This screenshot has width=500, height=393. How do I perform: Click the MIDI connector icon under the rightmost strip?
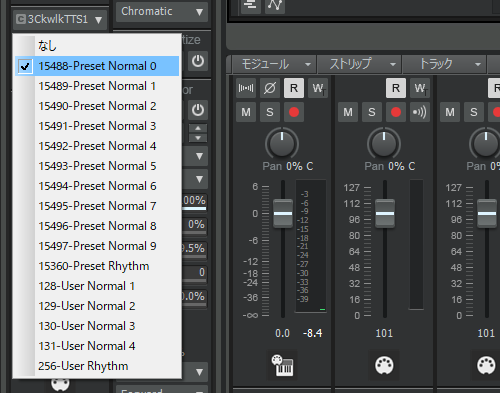click(486, 365)
